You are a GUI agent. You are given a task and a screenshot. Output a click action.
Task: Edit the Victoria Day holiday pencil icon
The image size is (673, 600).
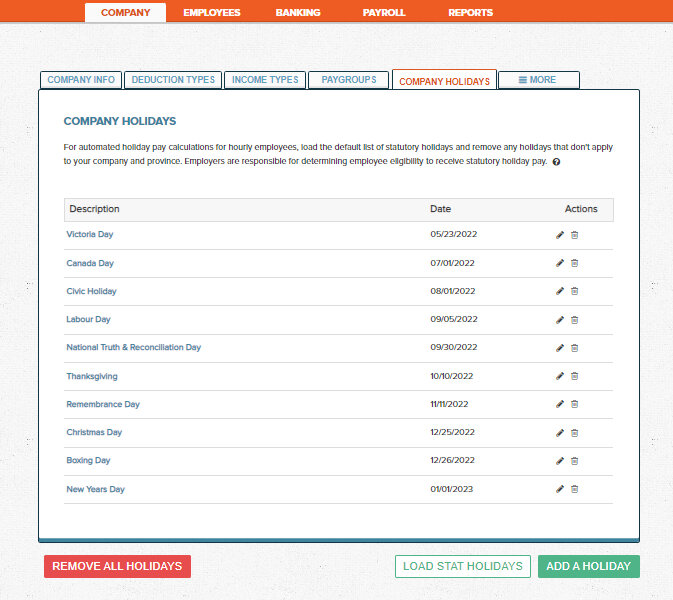pos(560,235)
